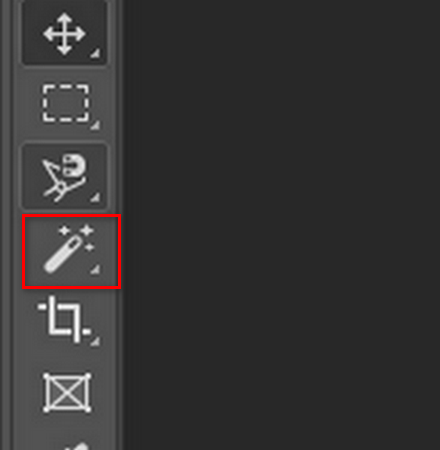The image size is (440, 450).
Task: Click the crossed-box frame icon
Action: 67,393
